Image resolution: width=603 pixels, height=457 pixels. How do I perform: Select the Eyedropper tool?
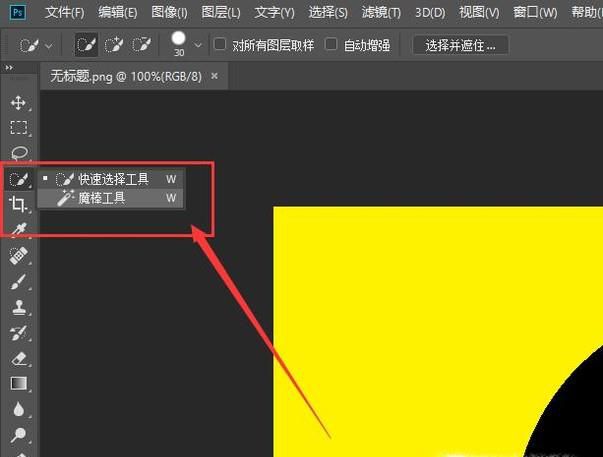[x=19, y=229]
